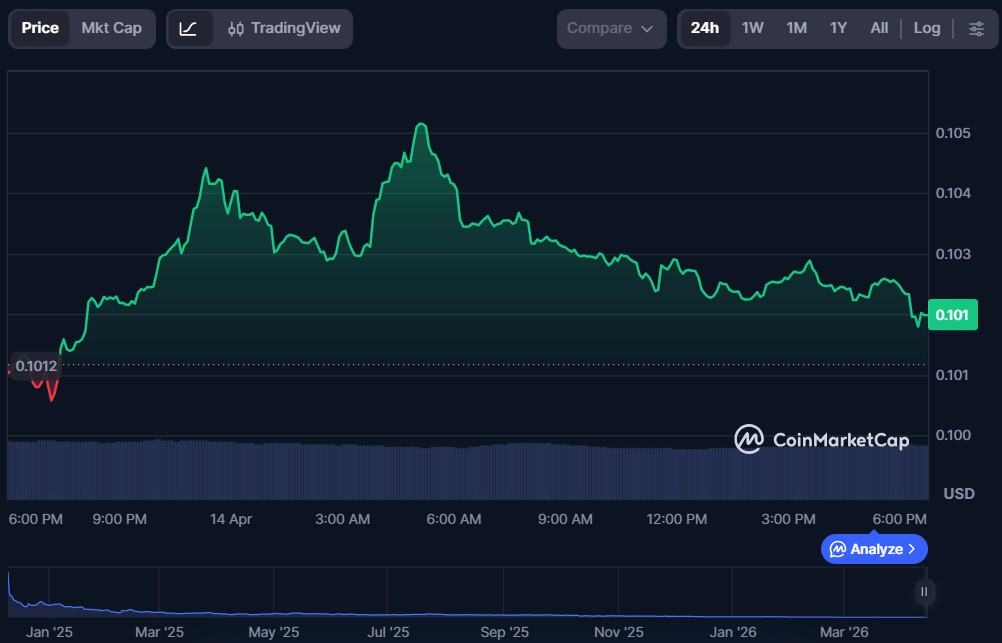1002x643 pixels.
Task: Select the line chart icon
Action: coord(188,28)
